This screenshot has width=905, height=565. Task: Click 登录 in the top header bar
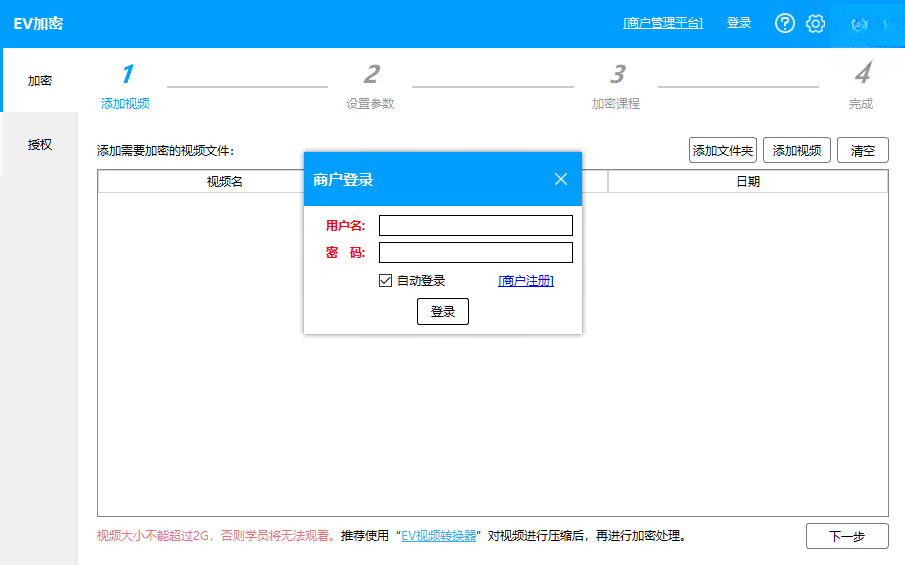pos(739,23)
